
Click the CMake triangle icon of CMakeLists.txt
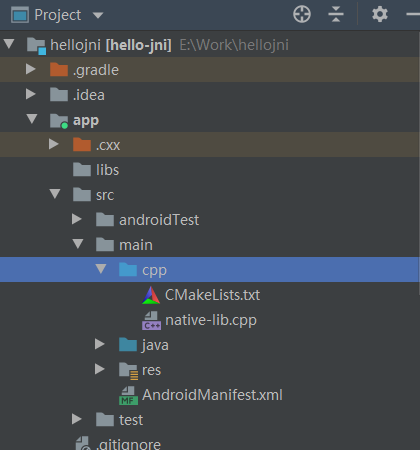pos(151,295)
